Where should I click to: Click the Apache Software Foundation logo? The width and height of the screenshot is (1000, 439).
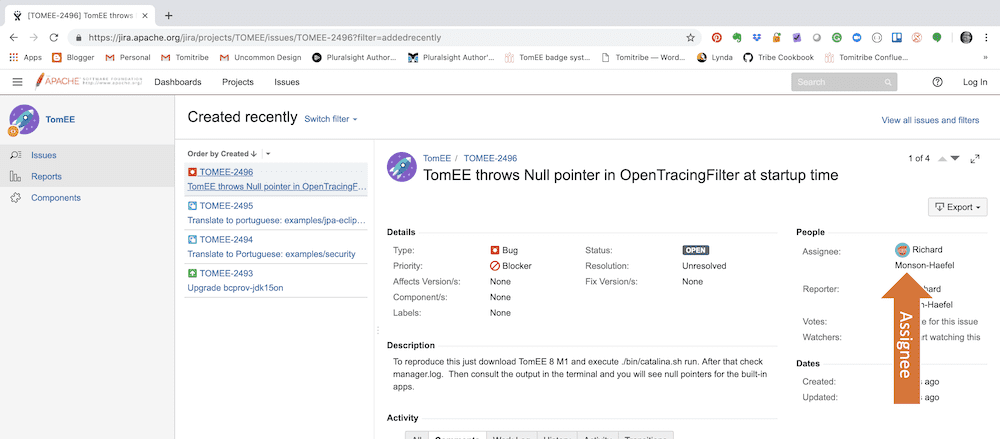pyautogui.click(x=89, y=82)
